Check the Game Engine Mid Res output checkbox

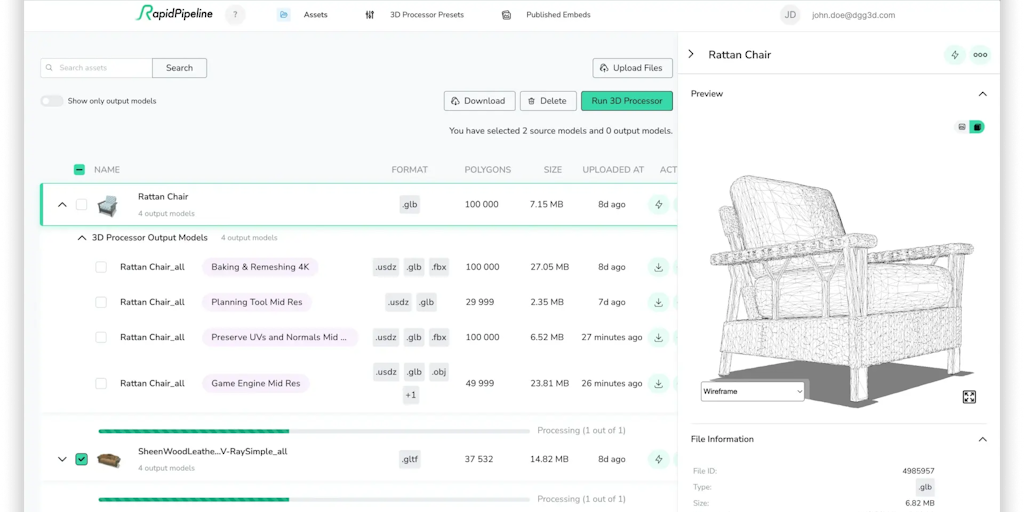click(101, 383)
